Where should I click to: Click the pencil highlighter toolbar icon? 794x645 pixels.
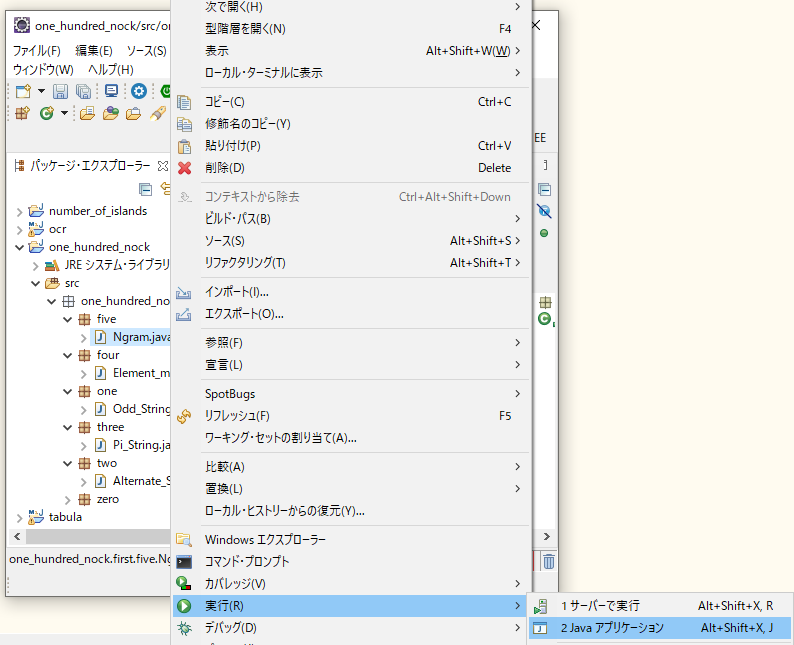click(x=157, y=113)
